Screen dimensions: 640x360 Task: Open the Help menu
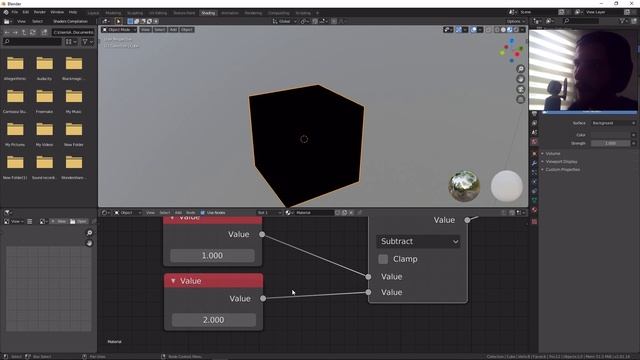coord(73,12)
